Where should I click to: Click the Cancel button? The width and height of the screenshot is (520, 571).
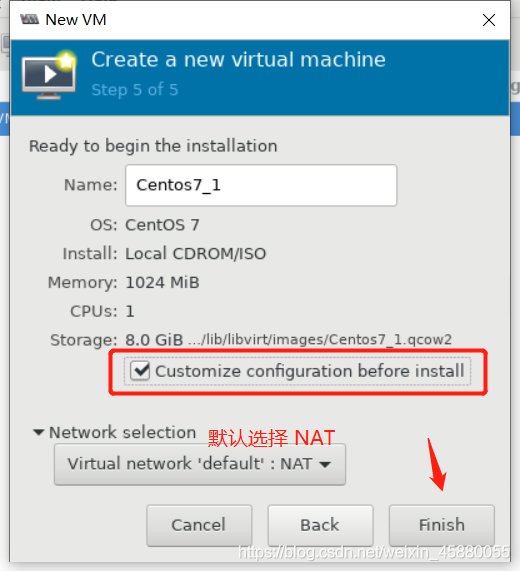199,525
